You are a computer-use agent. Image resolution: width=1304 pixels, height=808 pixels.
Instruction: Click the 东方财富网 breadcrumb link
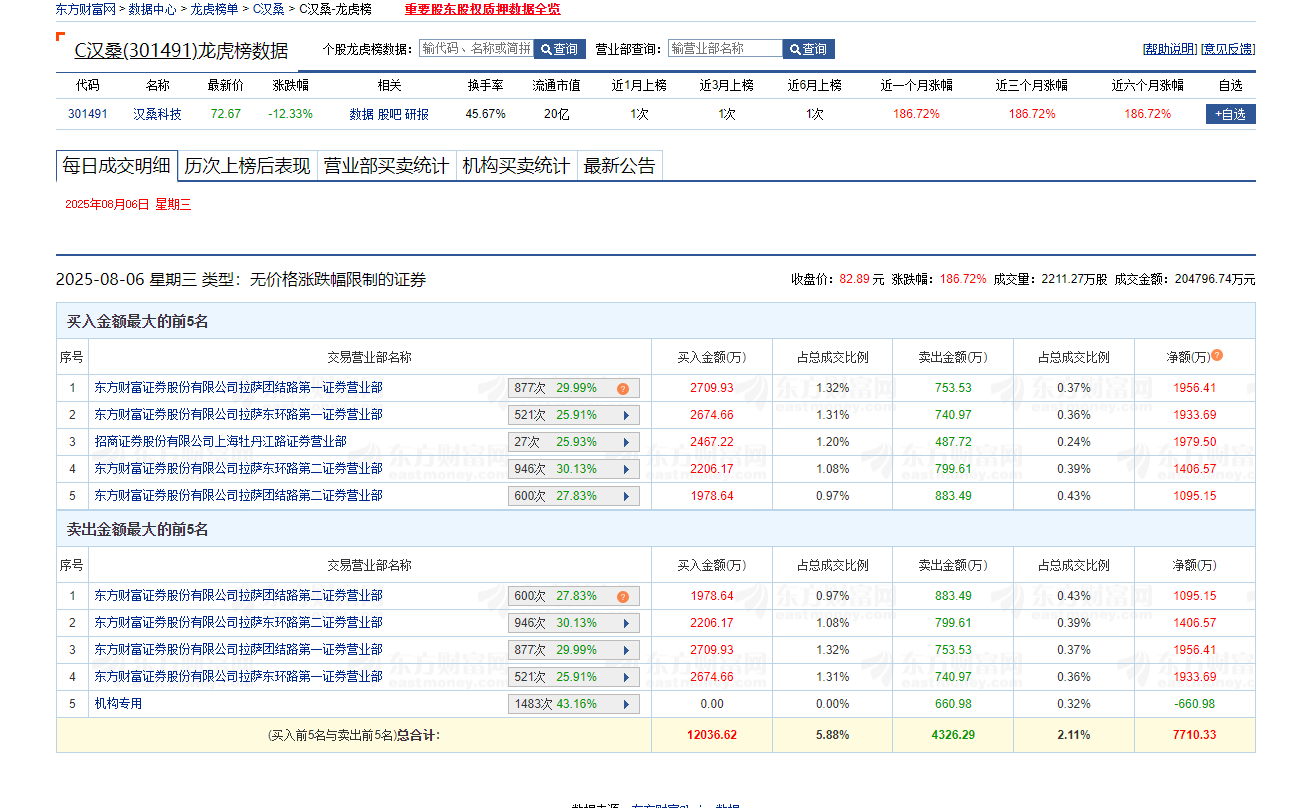86,9
